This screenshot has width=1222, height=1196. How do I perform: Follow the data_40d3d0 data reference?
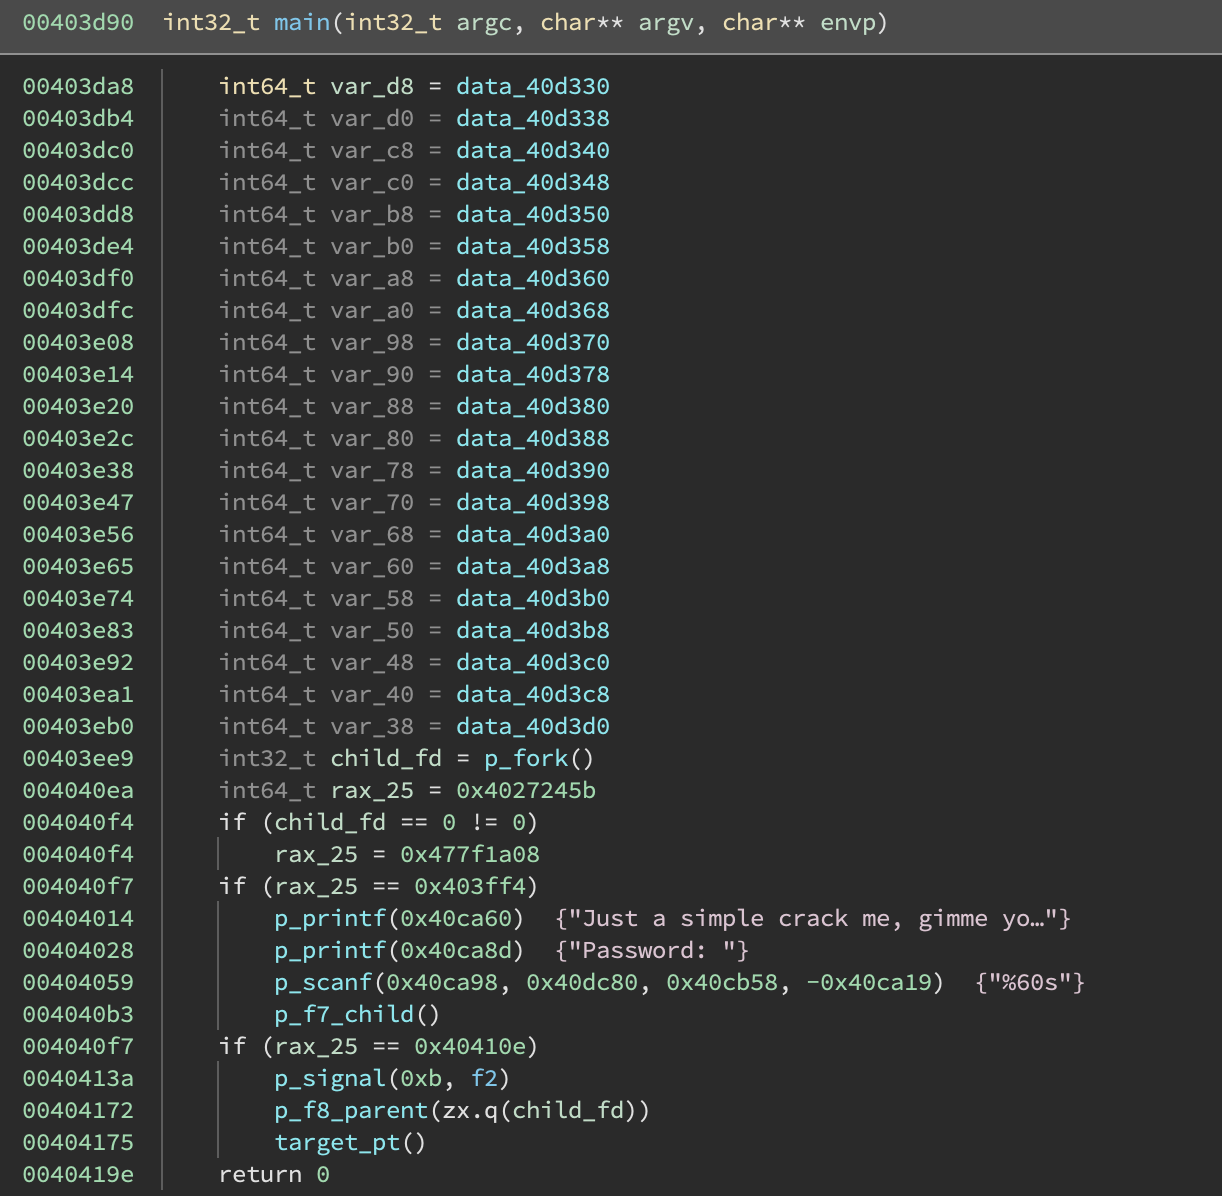532,726
